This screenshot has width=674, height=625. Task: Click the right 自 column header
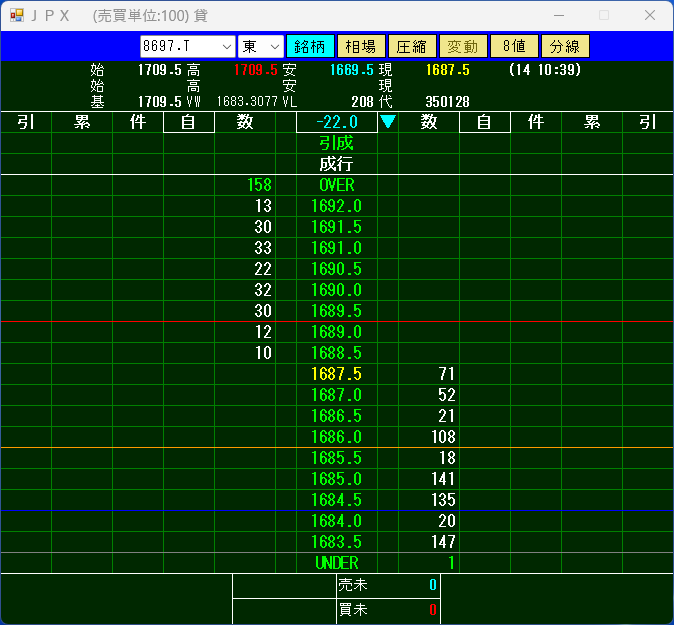[484, 122]
